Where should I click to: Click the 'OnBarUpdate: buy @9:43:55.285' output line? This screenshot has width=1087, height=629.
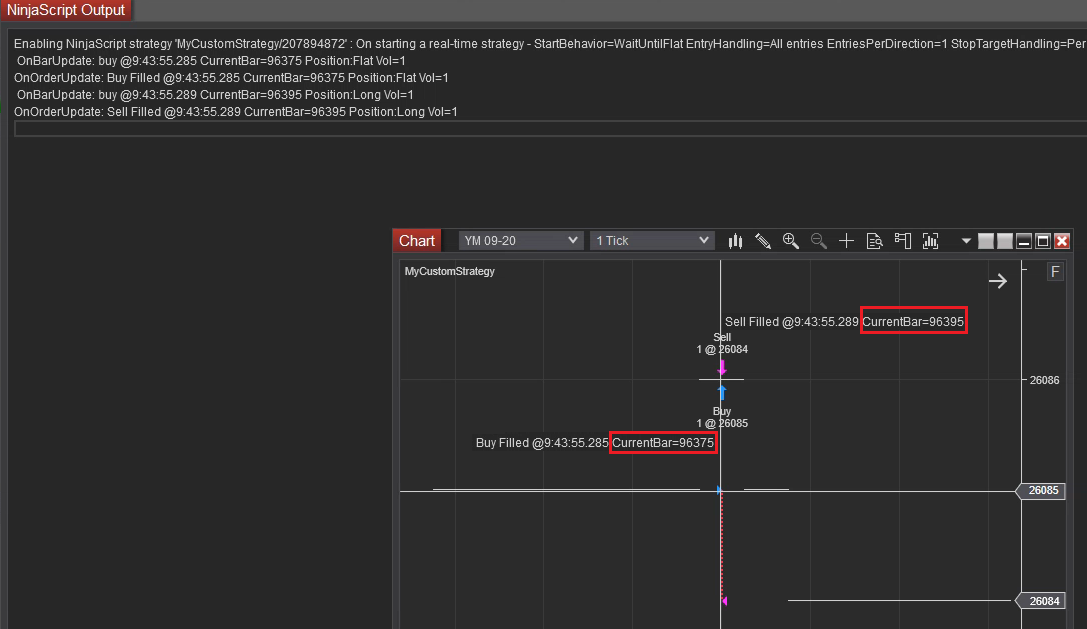211,61
